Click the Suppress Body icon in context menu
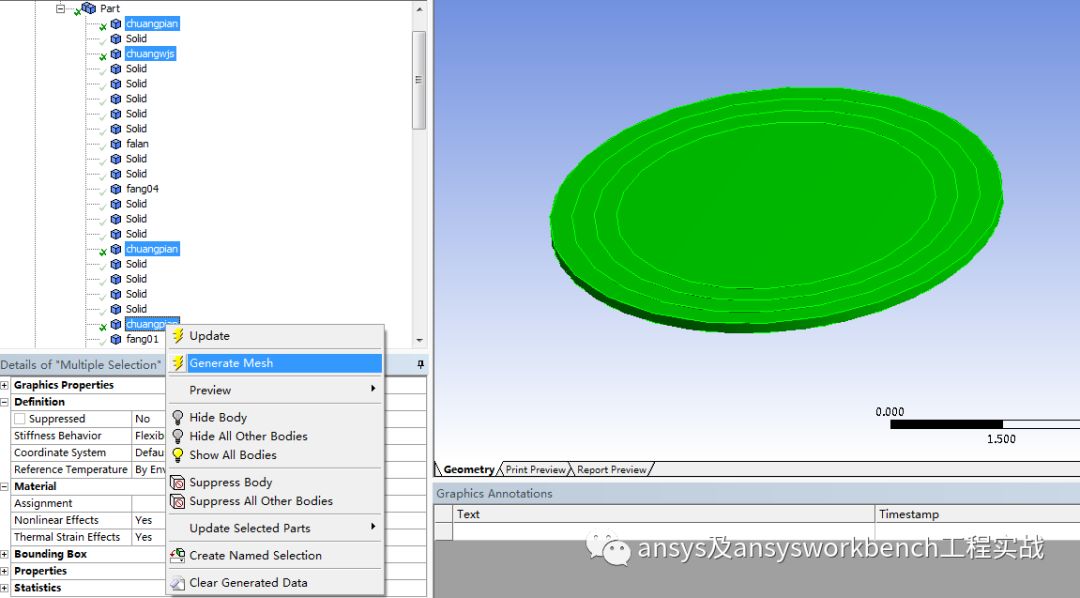This screenshot has height=598, width=1080. pyautogui.click(x=180, y=482)
